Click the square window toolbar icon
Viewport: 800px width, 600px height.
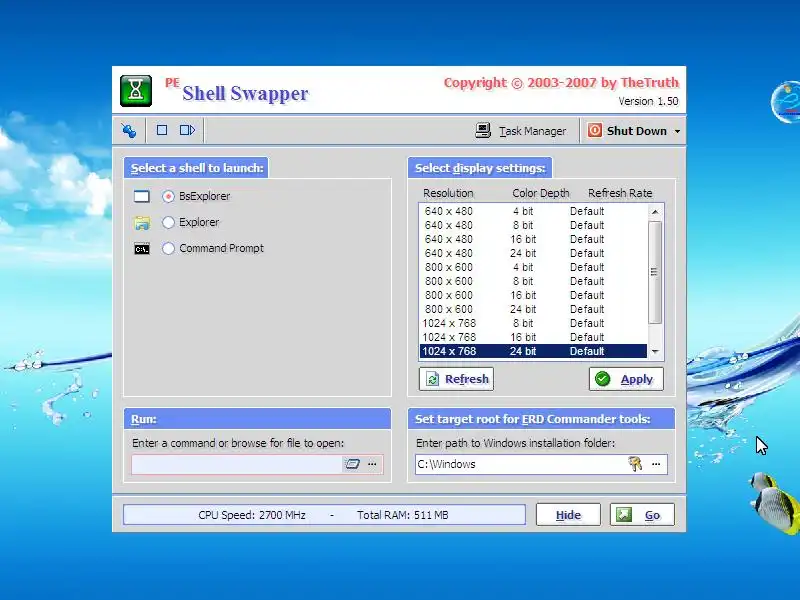pyautogui.click(x=162, y=130)
